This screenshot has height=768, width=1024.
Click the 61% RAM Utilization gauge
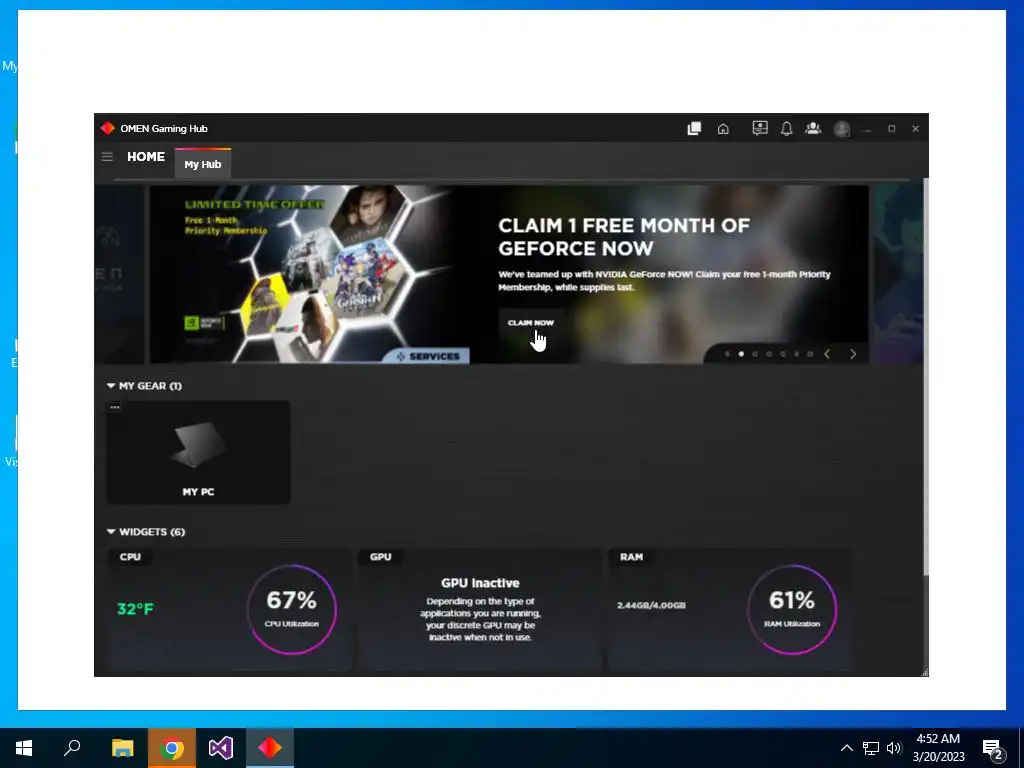(x=792, y=609)
